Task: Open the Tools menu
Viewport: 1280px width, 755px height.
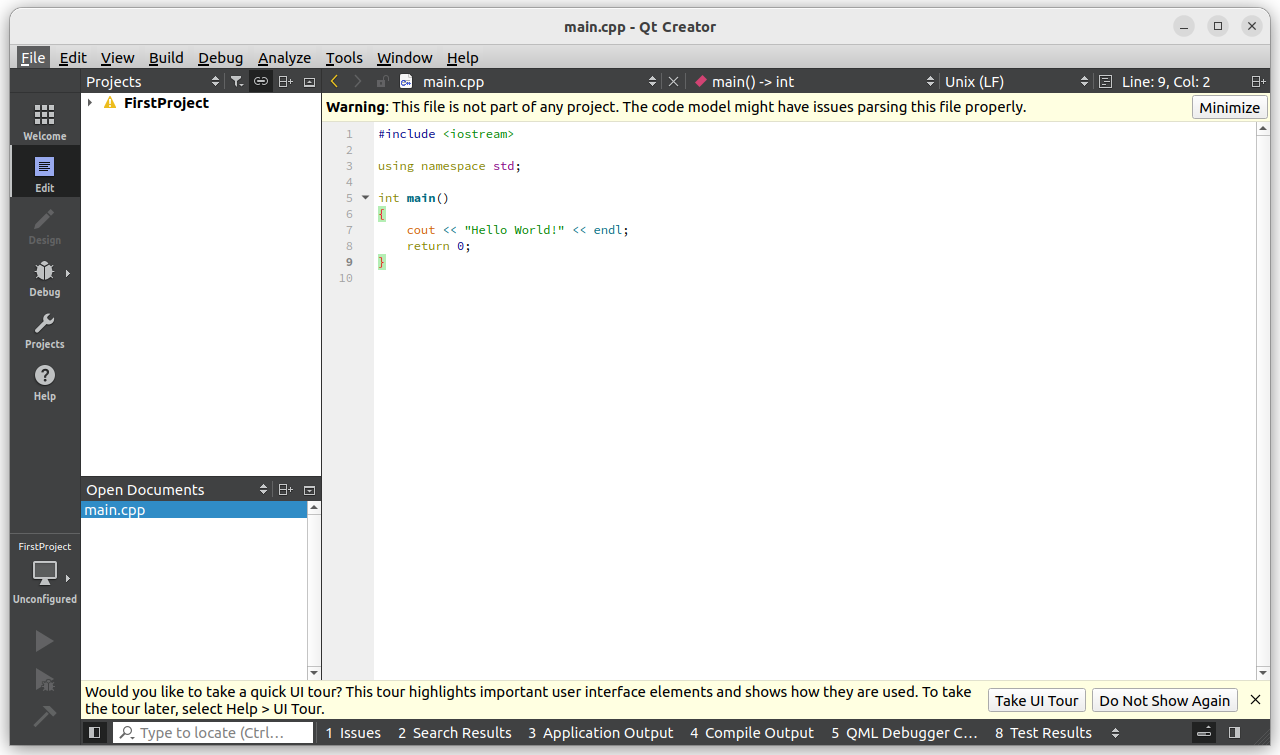Action: coord(344,57)
